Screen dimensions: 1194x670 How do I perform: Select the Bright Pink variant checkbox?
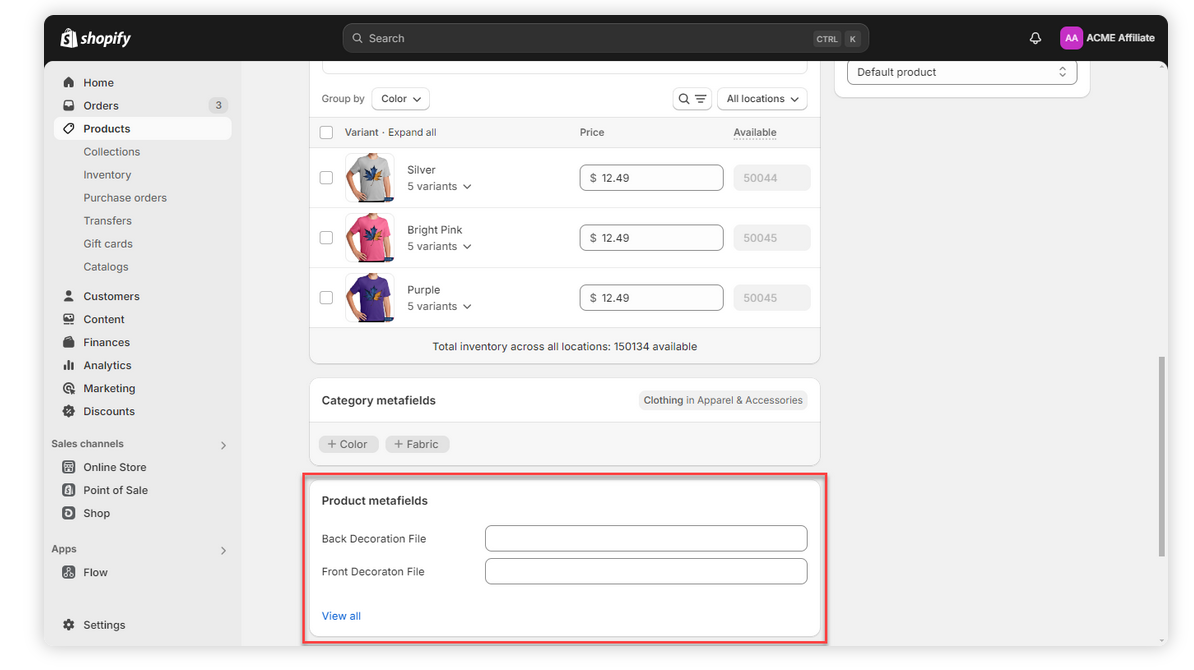(x=326, y=238)
